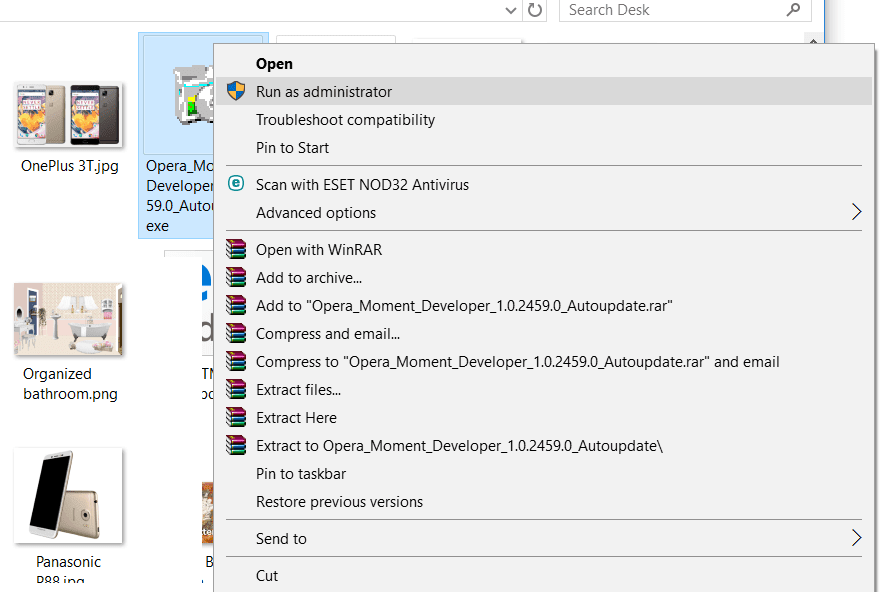880x592 pixels.
Task: Click WinRAR icon beside Compress to rar and email
Action: (x=236, y=361)
